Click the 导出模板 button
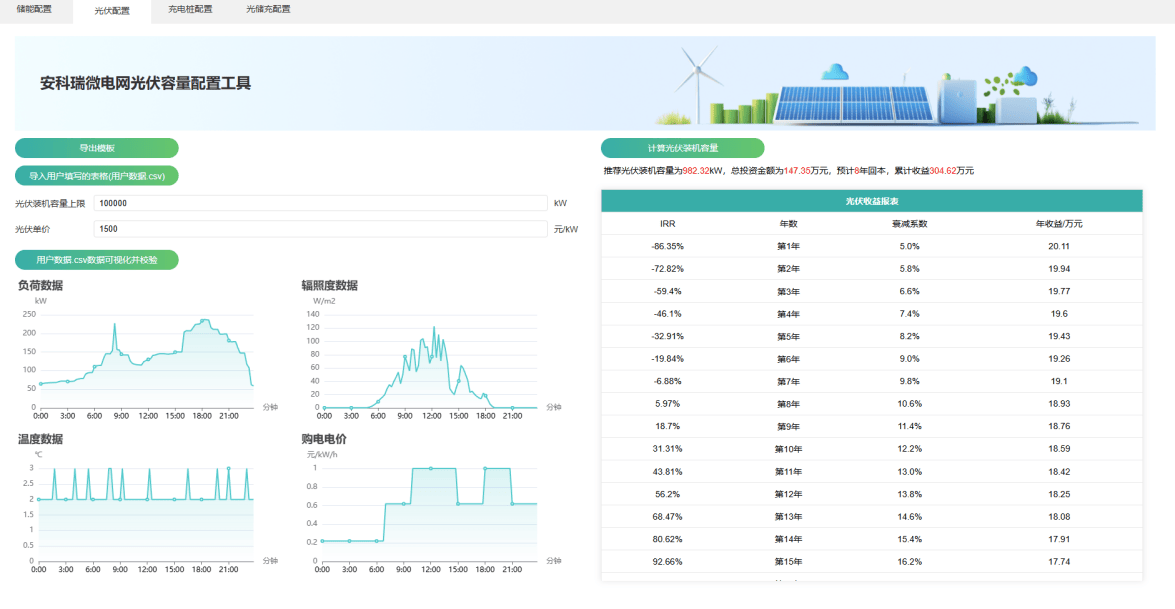 click(97, 148)
